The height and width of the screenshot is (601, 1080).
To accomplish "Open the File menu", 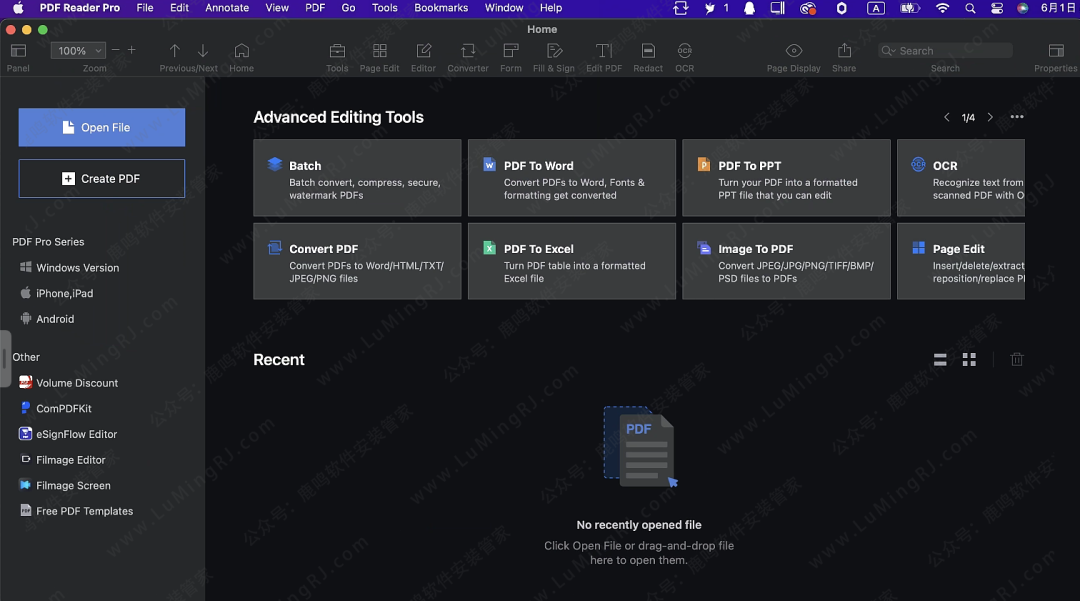I will pos(145,8).
